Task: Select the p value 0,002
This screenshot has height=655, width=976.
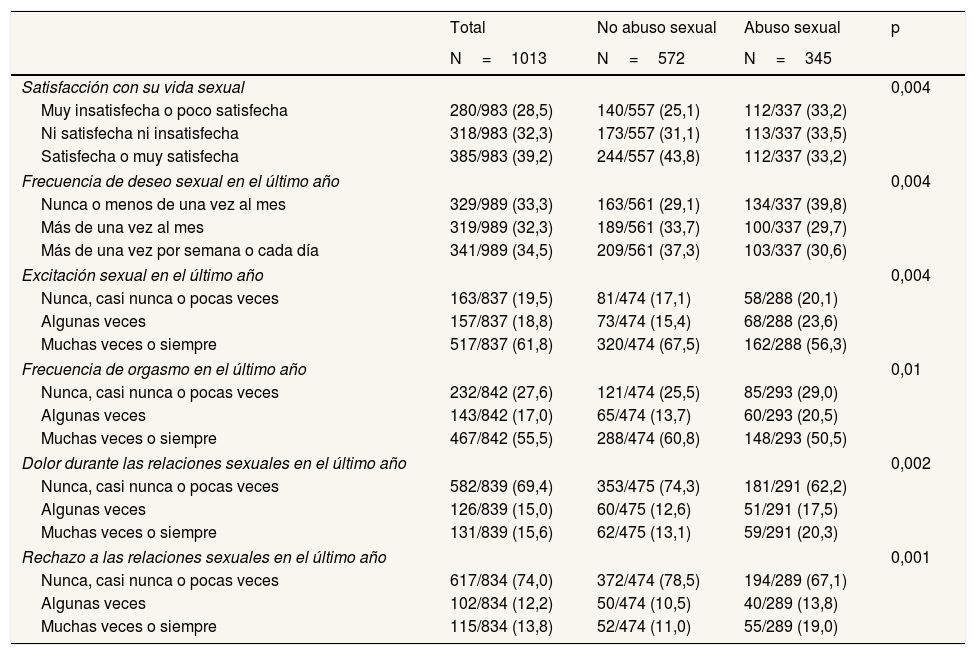Action: 910,463
